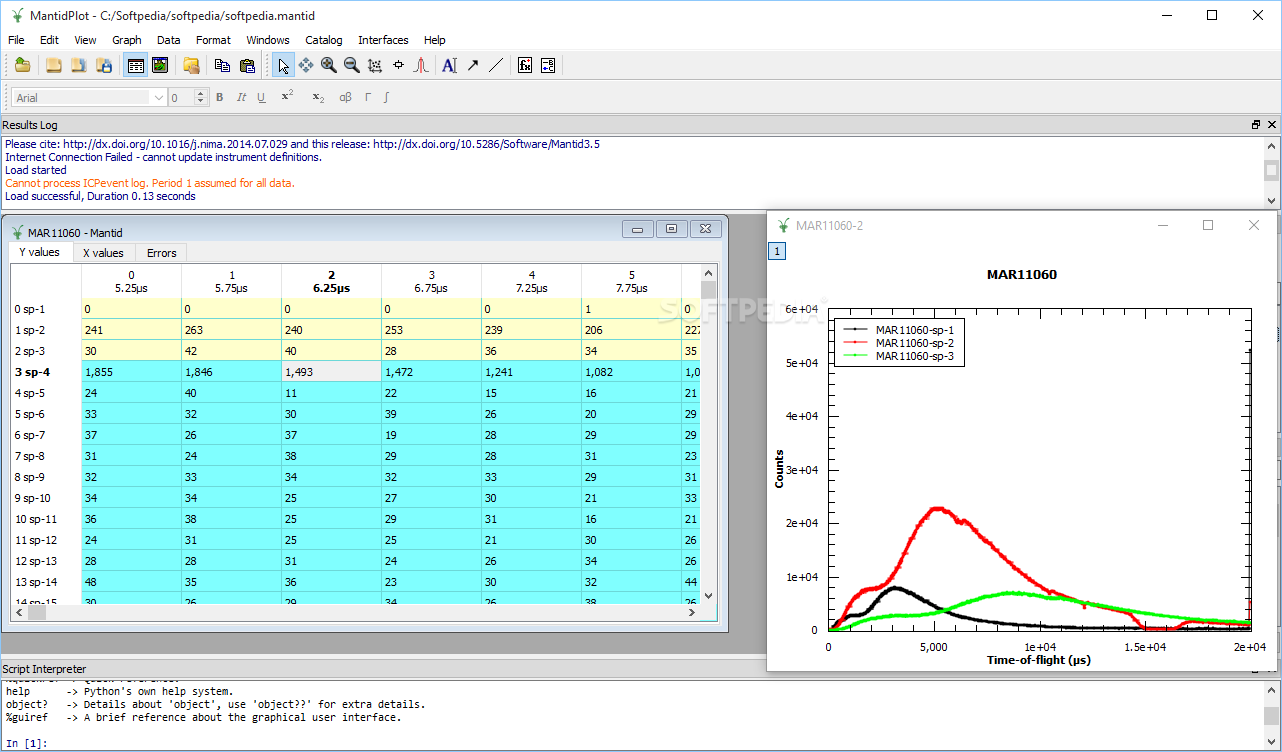The width and height of the screenshot is (1282, 752).
Task: Click the fx add function icon
Action: coord(525,65)
